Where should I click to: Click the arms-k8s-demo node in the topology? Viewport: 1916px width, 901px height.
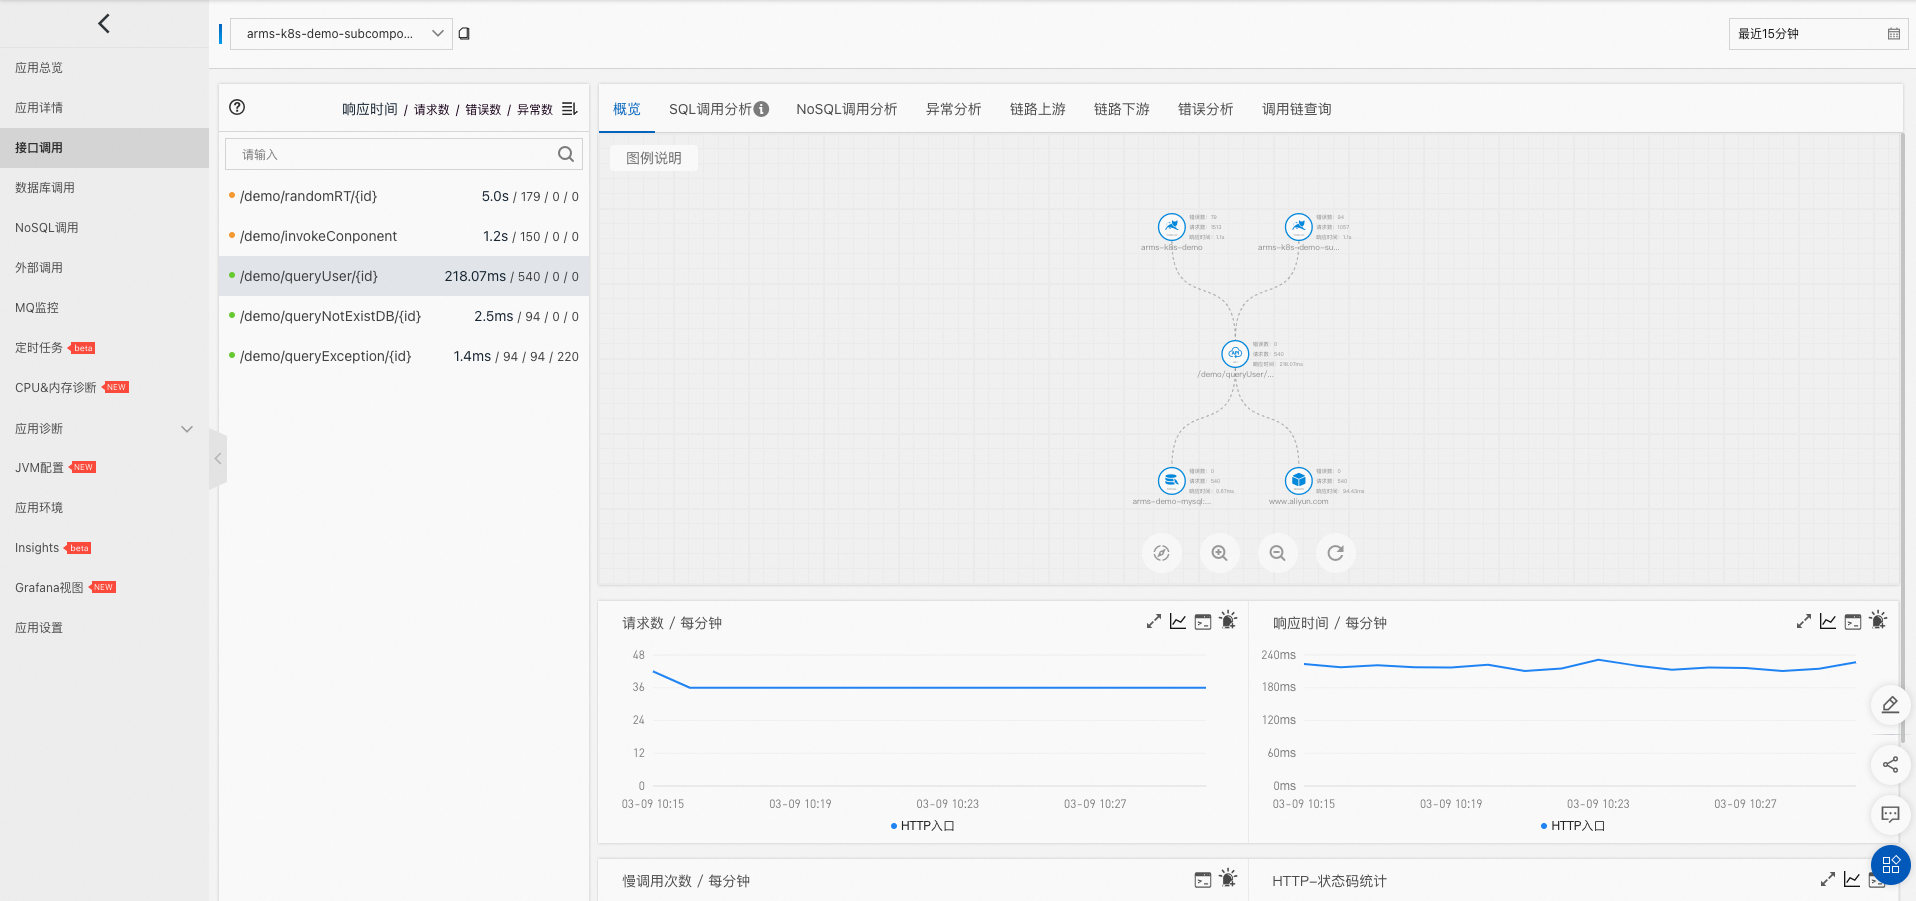click(1172, 227)
